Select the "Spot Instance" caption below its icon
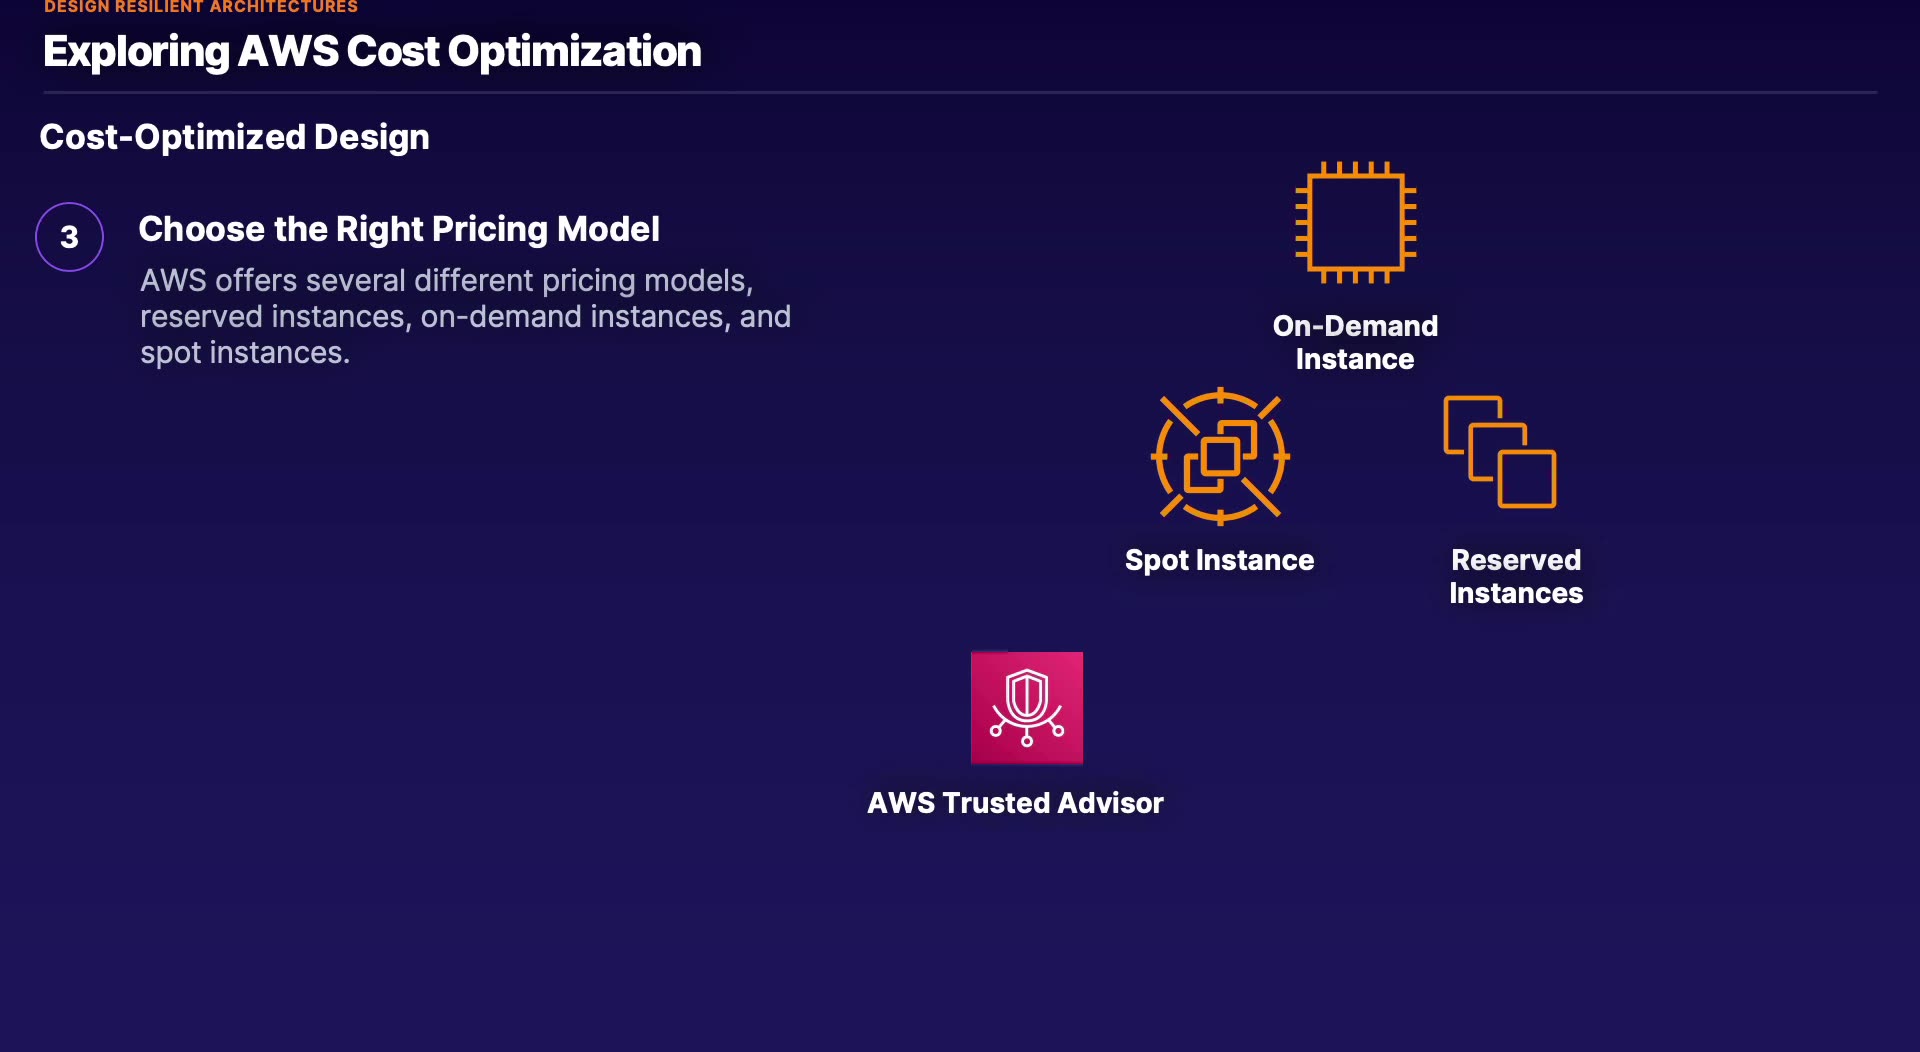The height and width of the screenshot is (1052, 1920). (x=1219, y=560)
